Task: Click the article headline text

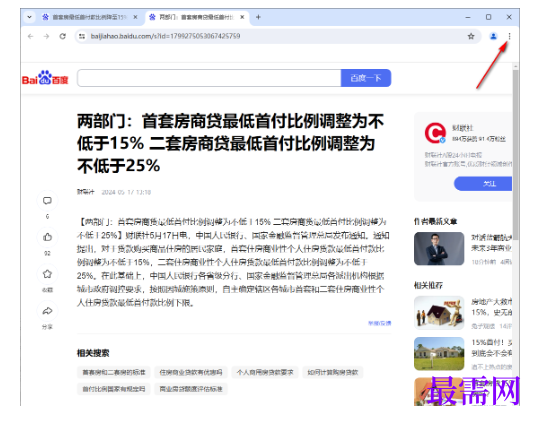Action: (230, 144)
